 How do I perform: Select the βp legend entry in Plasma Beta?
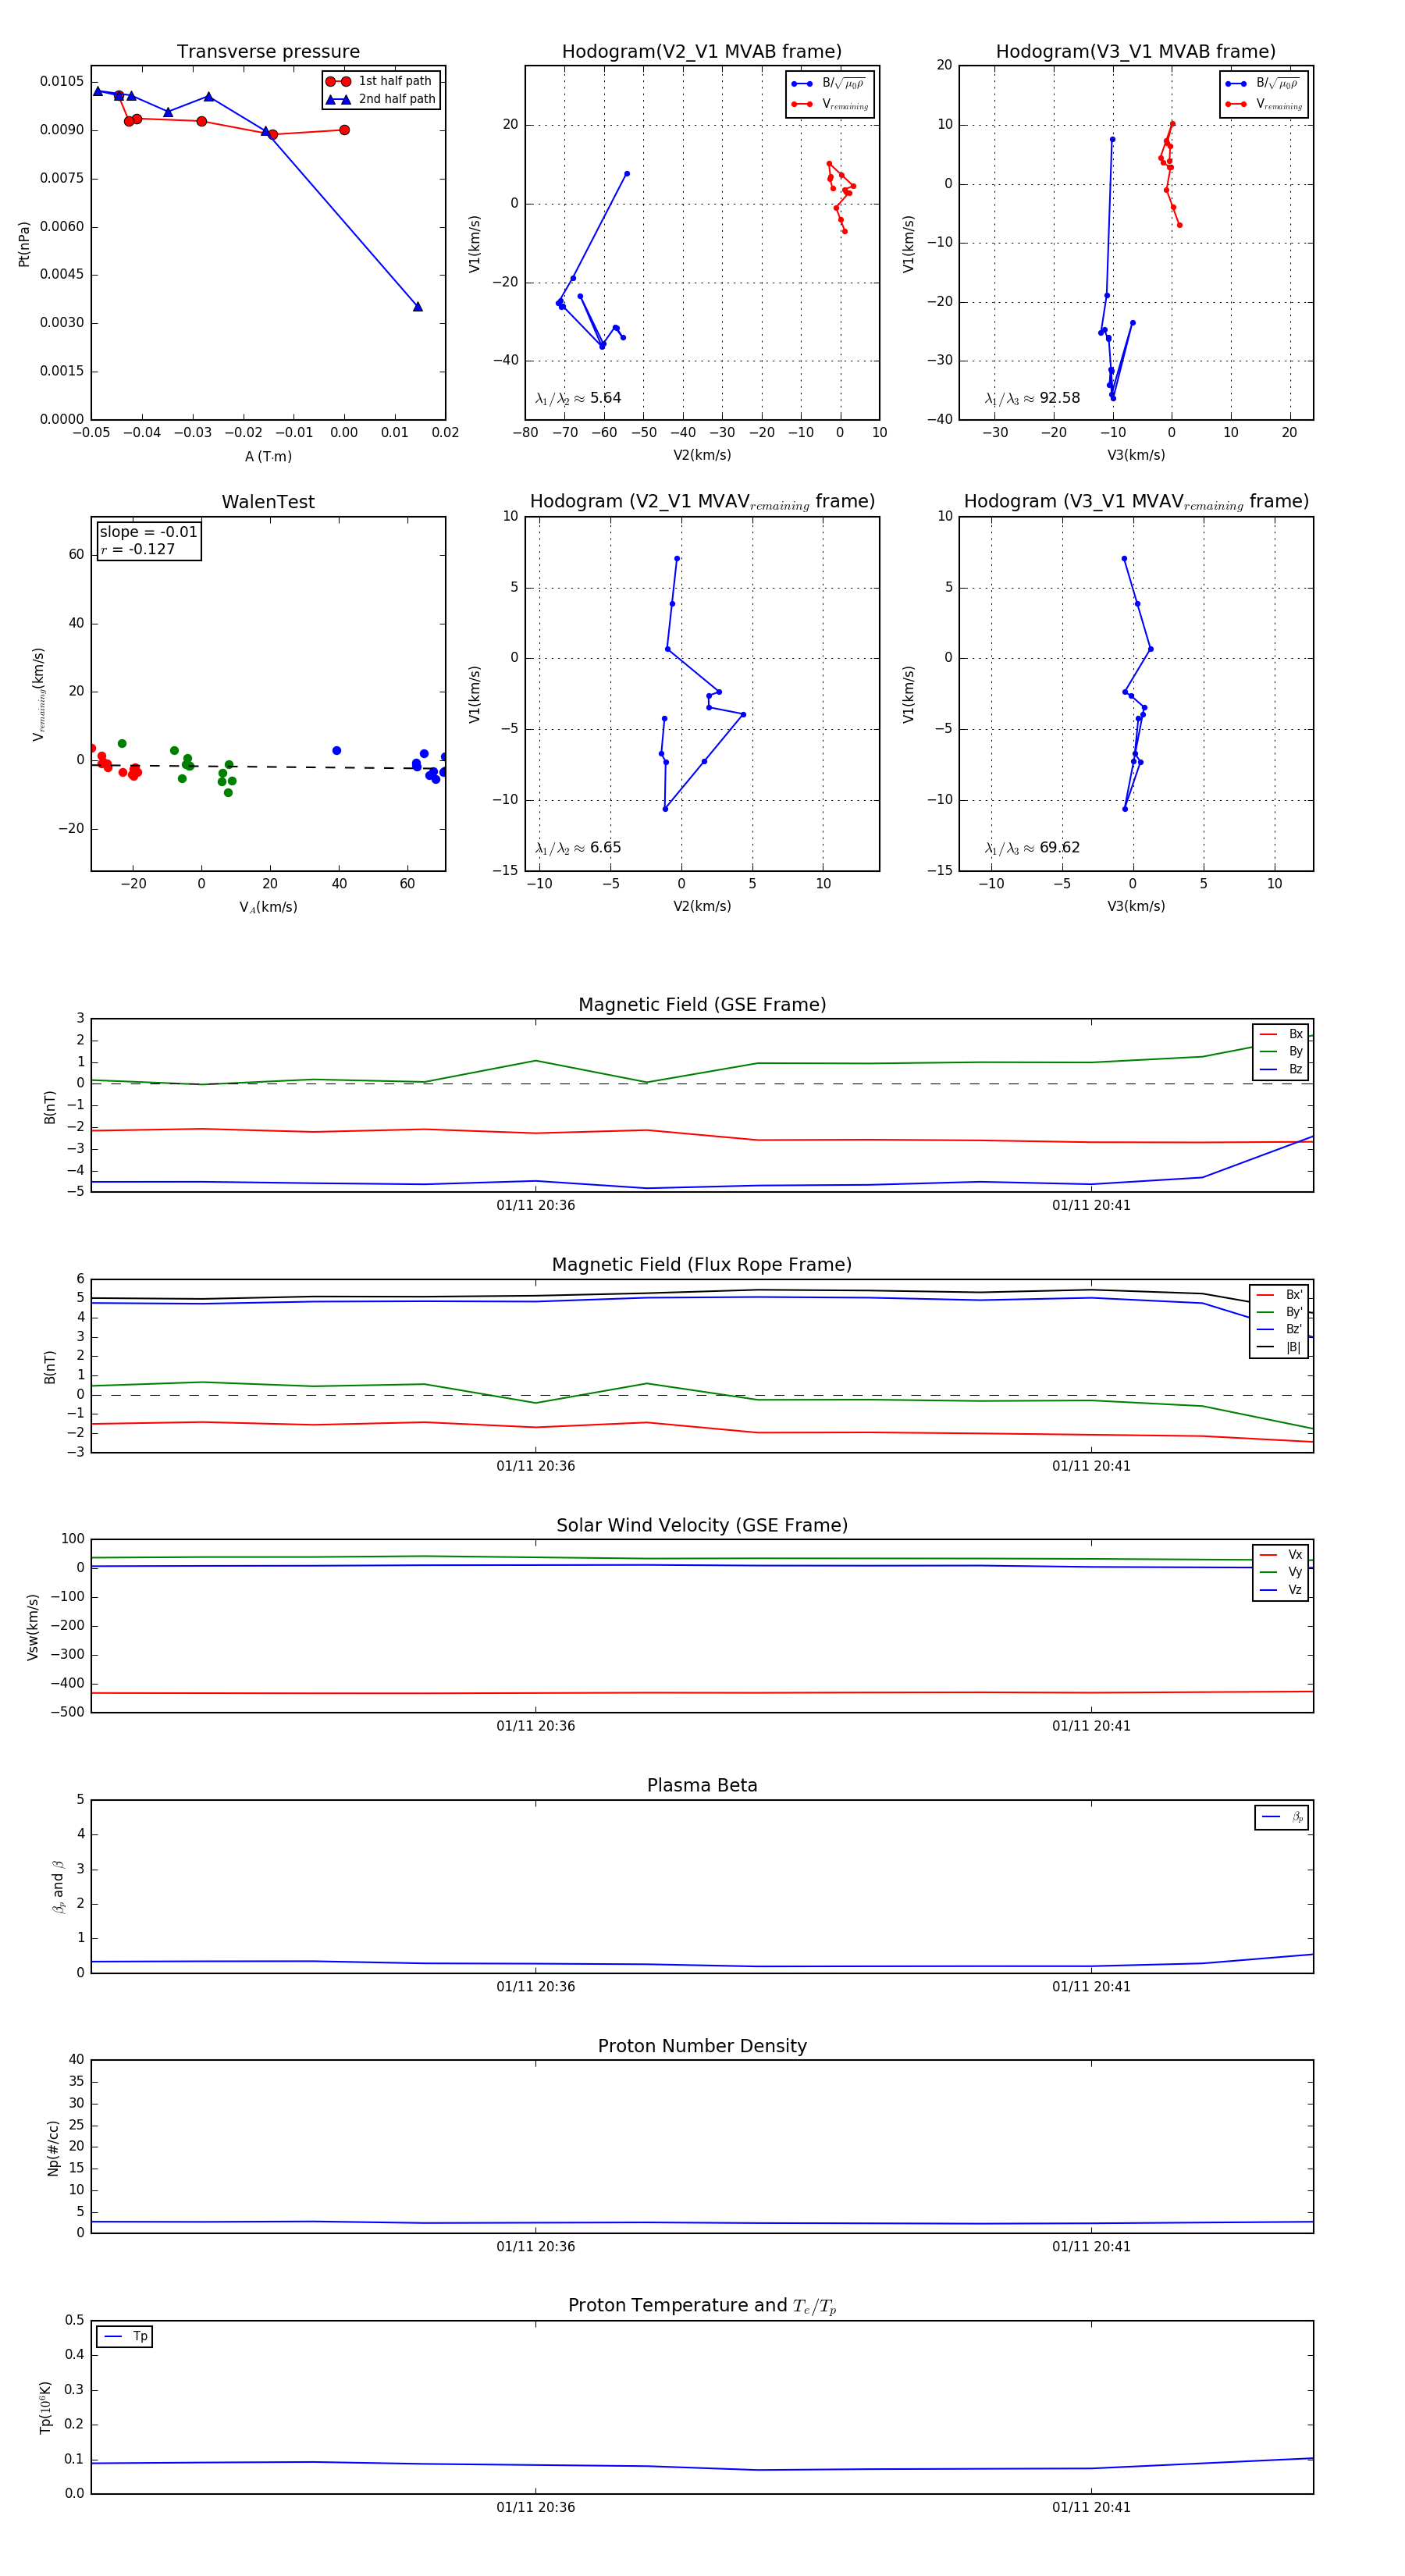pos(1282,1817)
